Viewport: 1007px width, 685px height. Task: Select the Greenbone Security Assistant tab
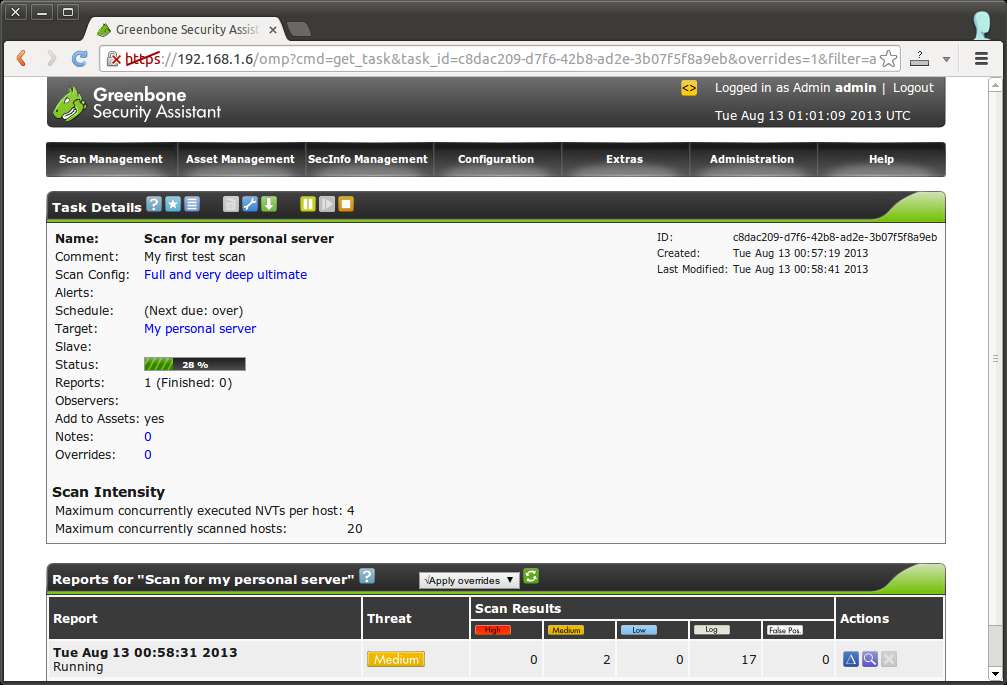pos(186,30)
